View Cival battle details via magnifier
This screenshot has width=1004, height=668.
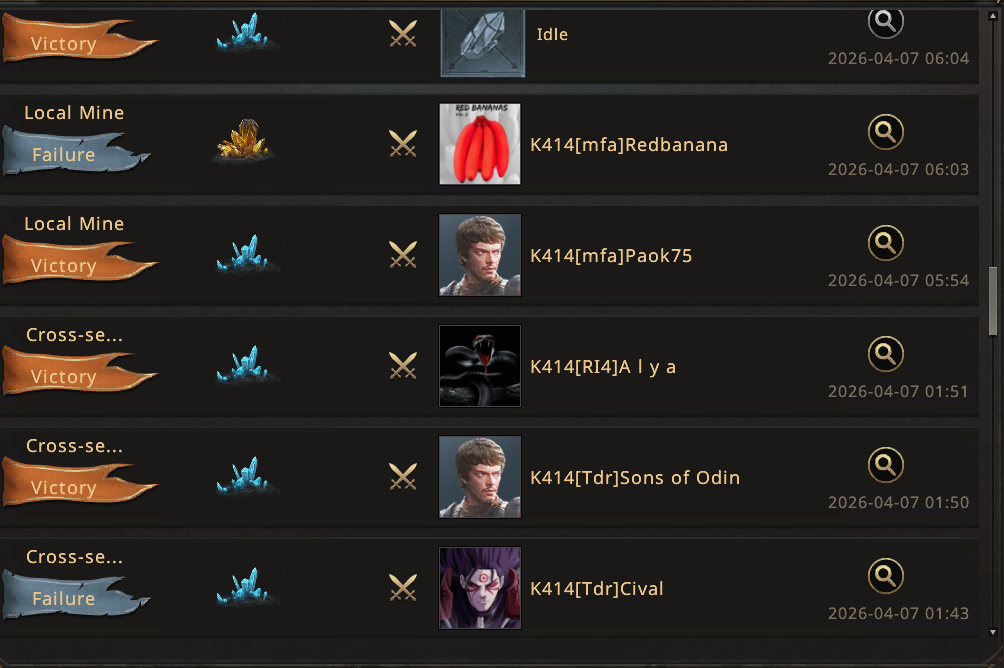[886, 576]
